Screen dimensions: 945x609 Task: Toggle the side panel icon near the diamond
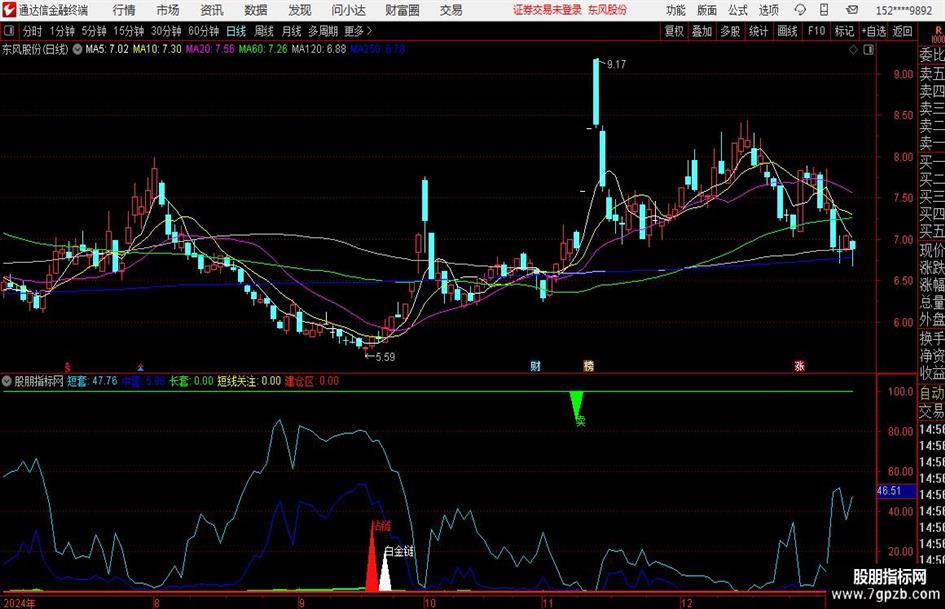[868, 50]
